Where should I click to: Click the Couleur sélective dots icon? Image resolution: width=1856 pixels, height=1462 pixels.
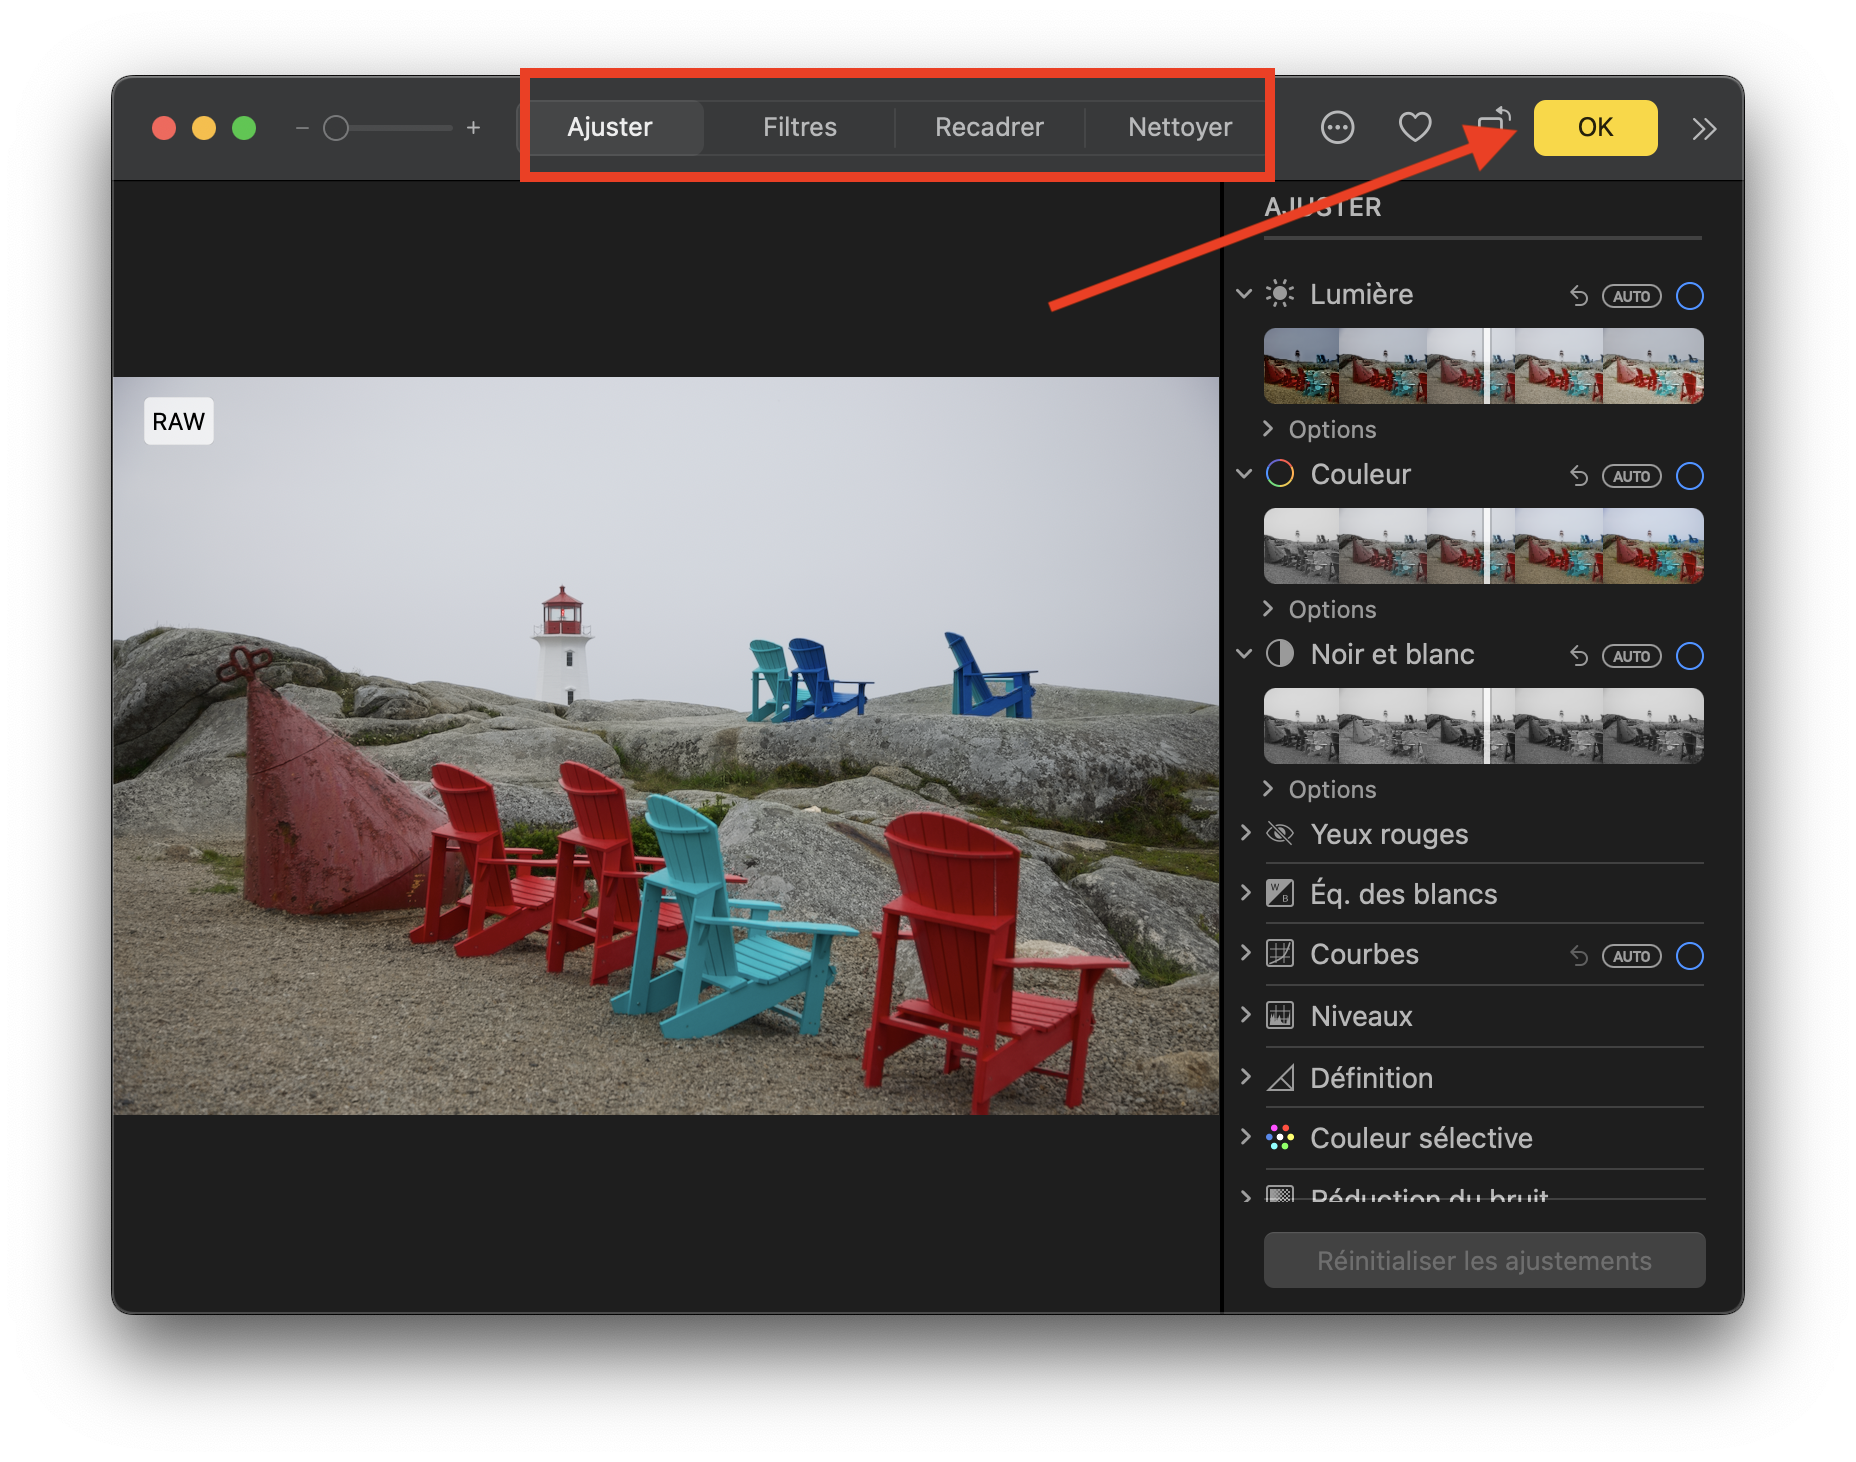(x=1280, y=1138)
